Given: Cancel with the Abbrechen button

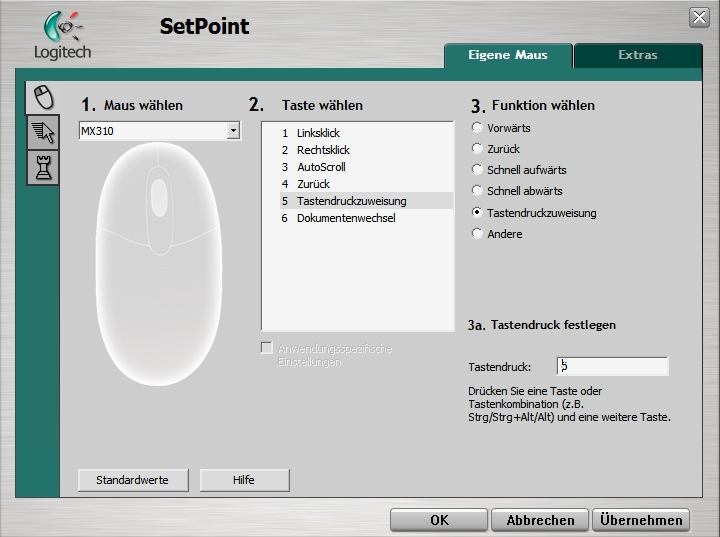Looking at the screenshot, I should click(540, 520).
